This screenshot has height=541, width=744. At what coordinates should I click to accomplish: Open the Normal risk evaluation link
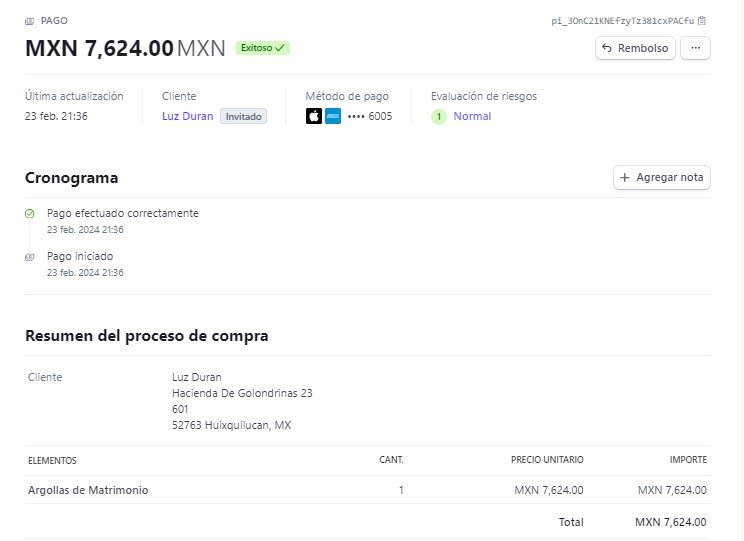pyautogui.click(x=472, y=116)
